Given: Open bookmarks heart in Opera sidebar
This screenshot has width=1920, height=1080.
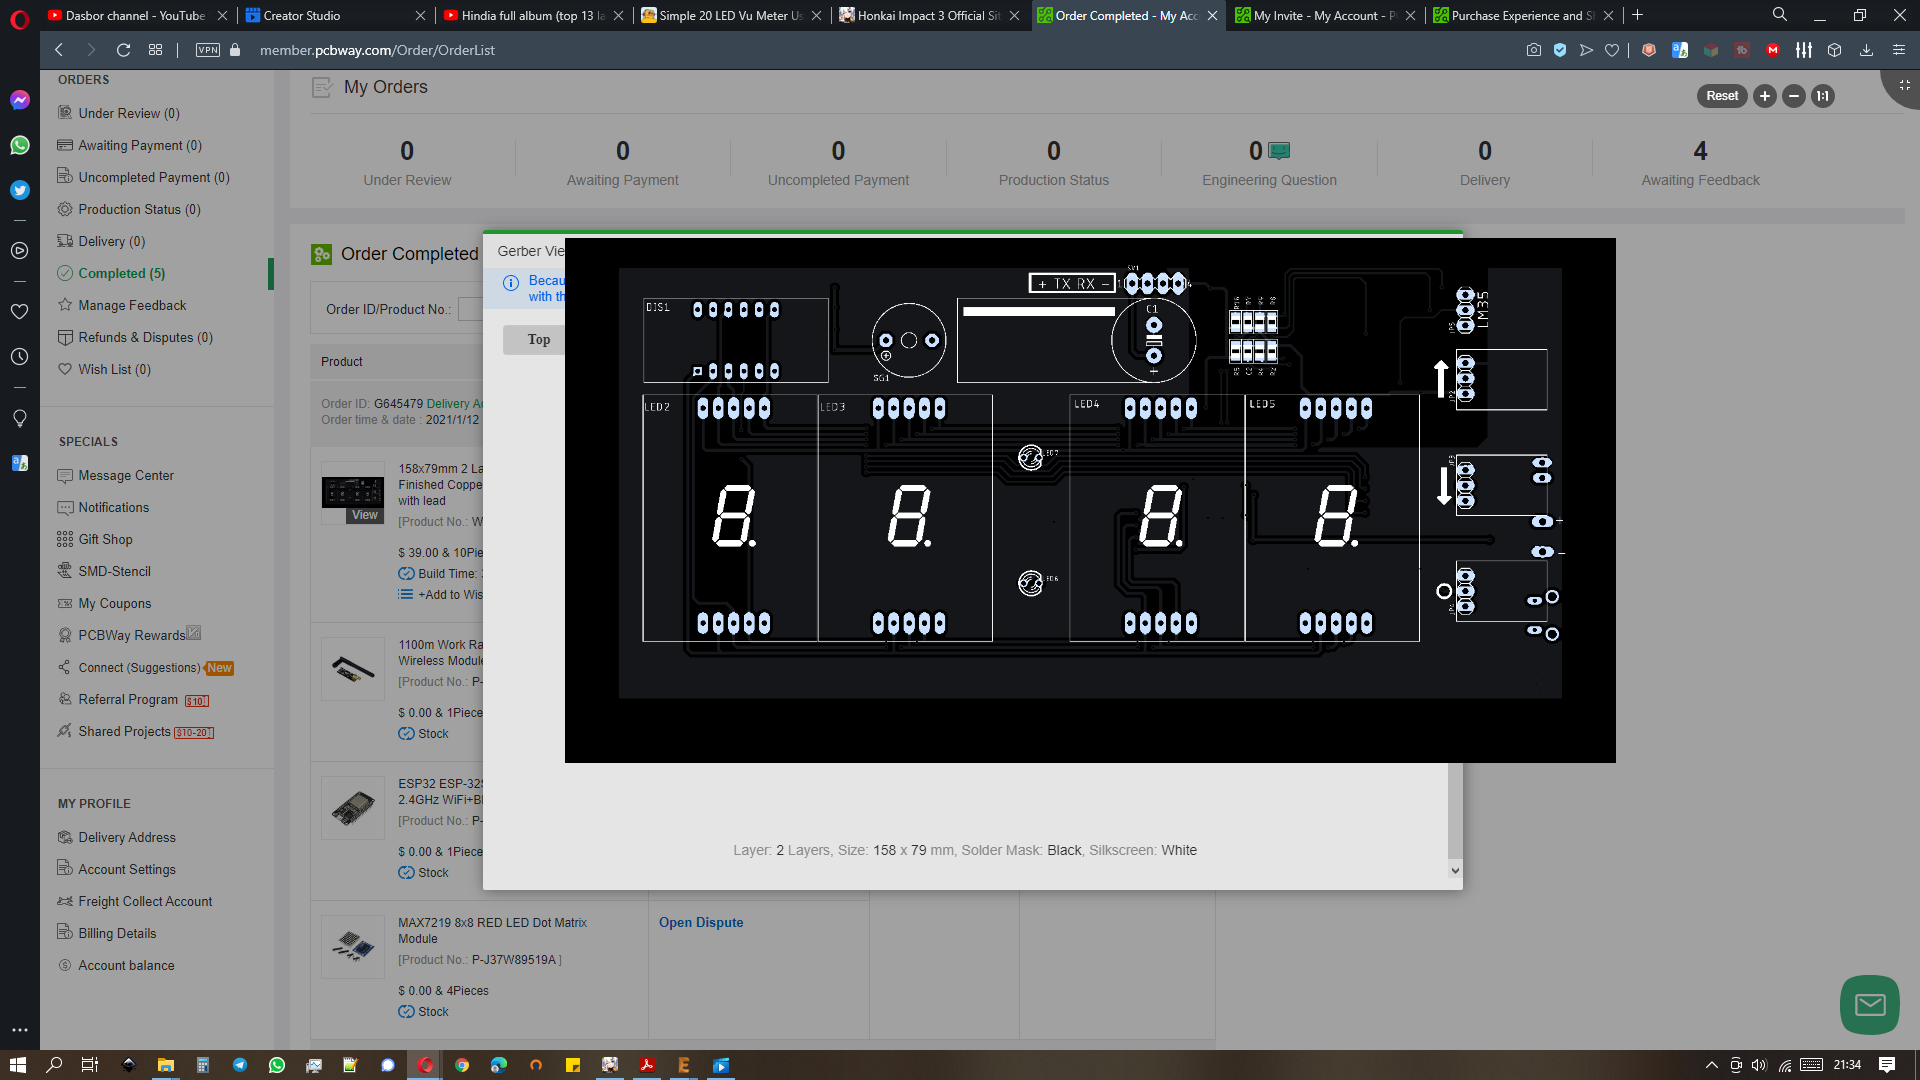Looking at the screenshot, I should [x=20, y=312].
